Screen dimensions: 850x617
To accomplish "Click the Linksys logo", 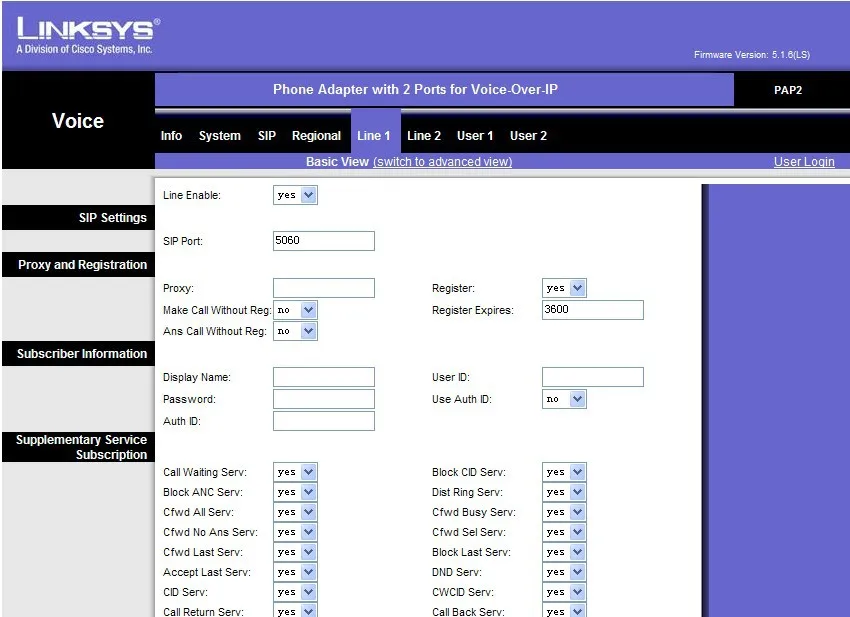I will click(88, 36).
